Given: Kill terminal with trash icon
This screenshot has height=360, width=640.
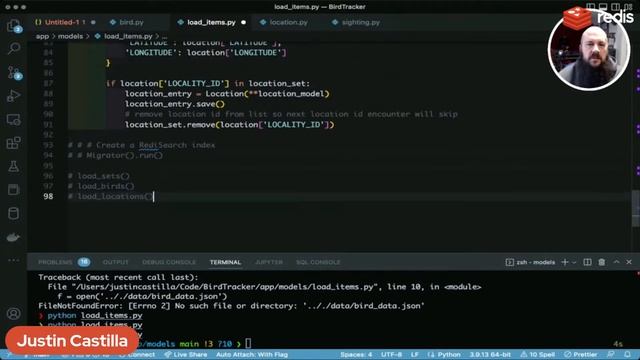Looking at the screenshot, I should [x=602, y=262].
